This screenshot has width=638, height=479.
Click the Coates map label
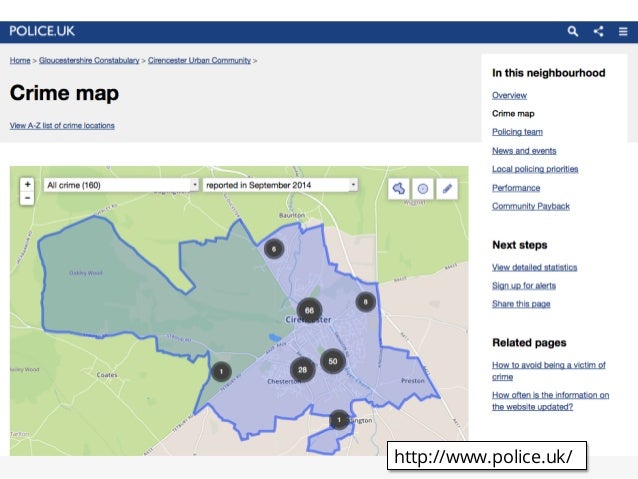107,375
